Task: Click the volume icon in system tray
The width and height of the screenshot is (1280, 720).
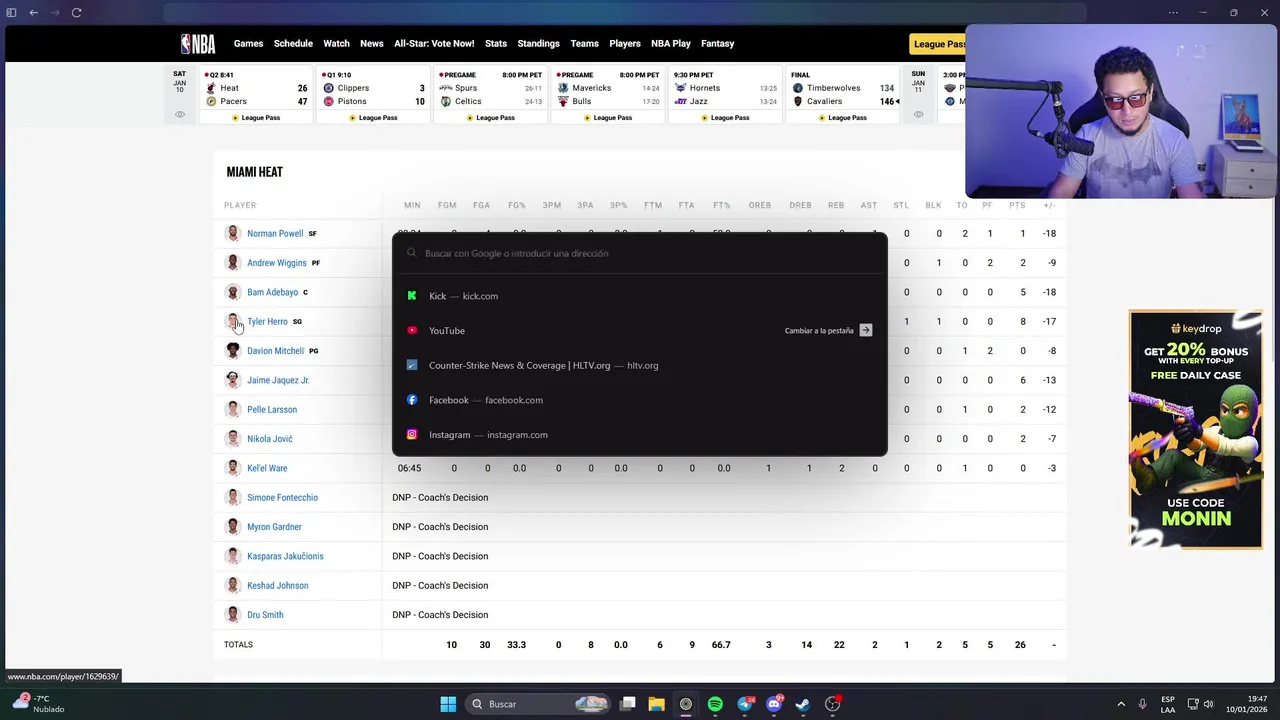Action: (1208, 704)
